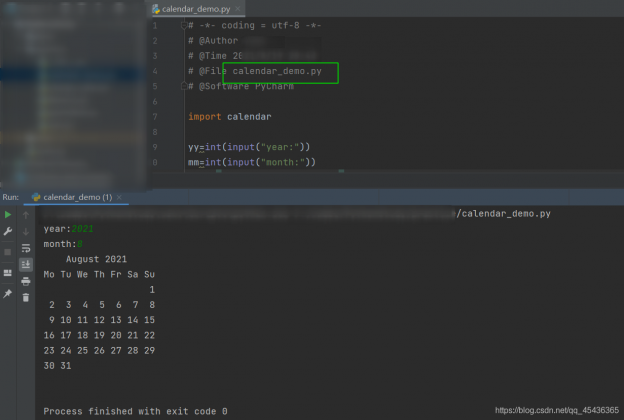
Task: Open run configuration wrench settings
Action: [8, 231]
